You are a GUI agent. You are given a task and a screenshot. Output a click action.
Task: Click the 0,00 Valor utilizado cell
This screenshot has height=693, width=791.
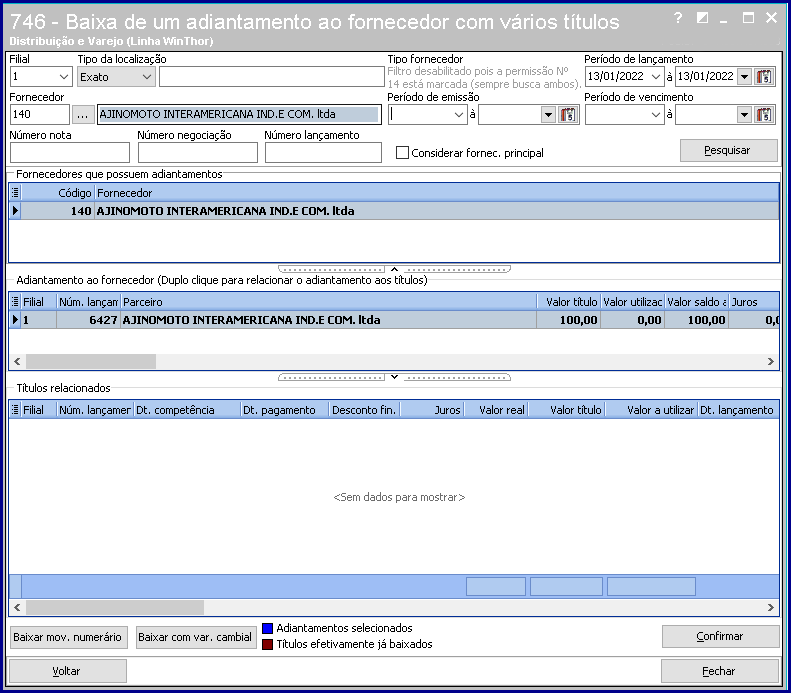(633, 320)
